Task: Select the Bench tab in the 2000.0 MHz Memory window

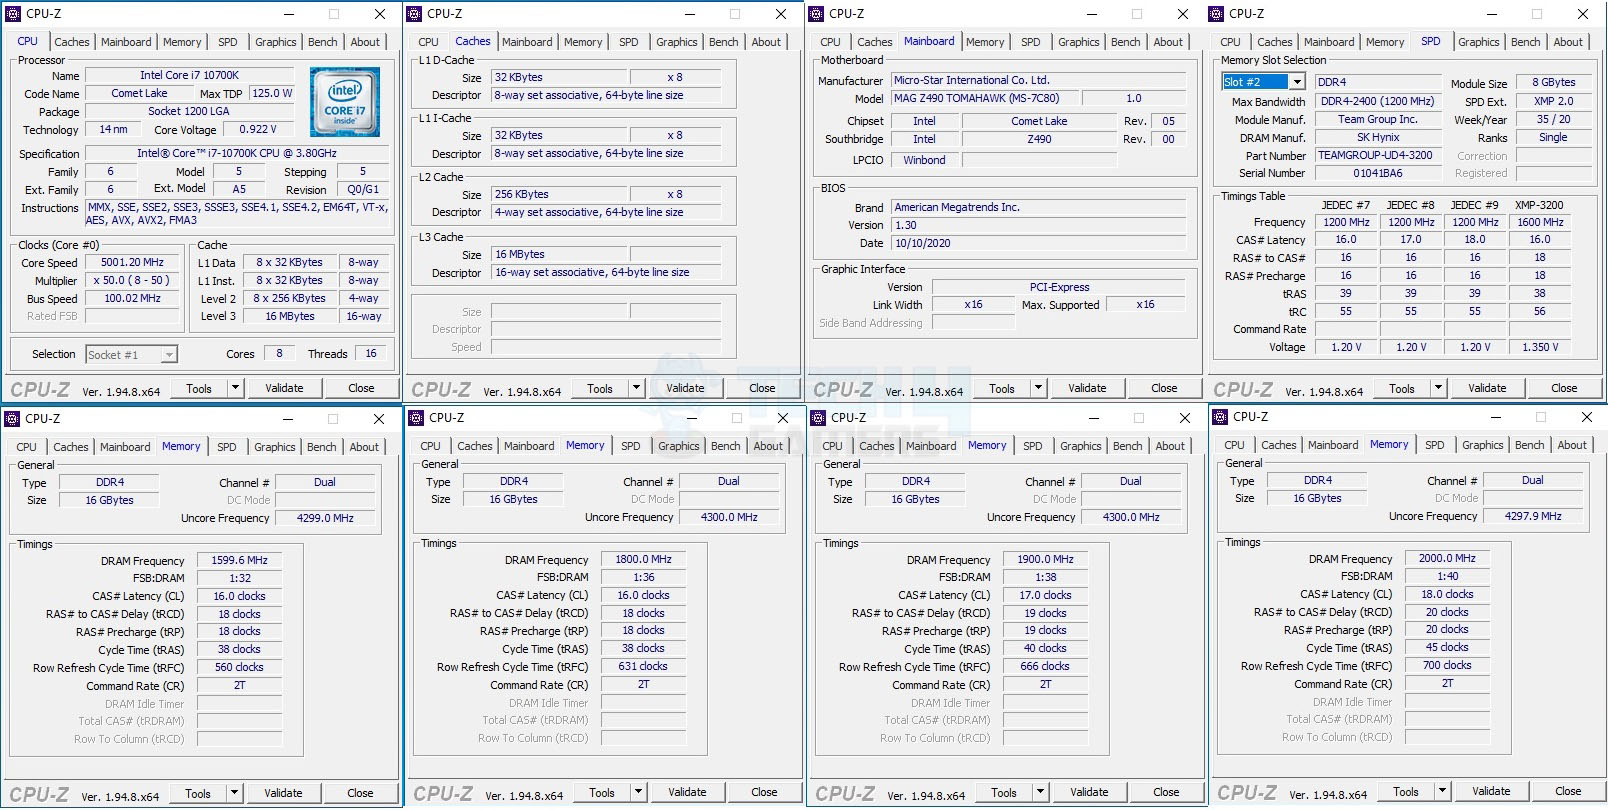Action: (x=1529, y=445)
